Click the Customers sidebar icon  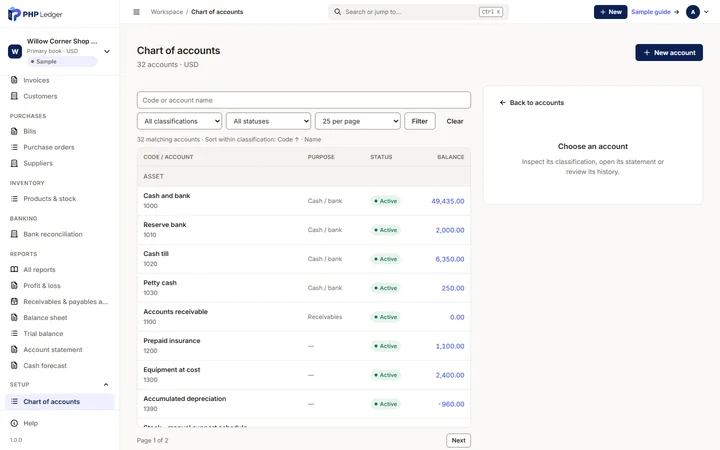click(14, 96)
